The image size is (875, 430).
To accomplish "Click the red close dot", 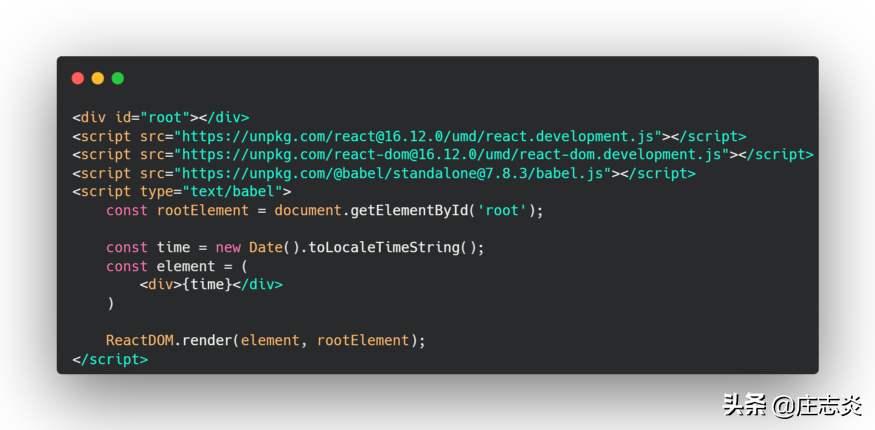I will (78, 78).
